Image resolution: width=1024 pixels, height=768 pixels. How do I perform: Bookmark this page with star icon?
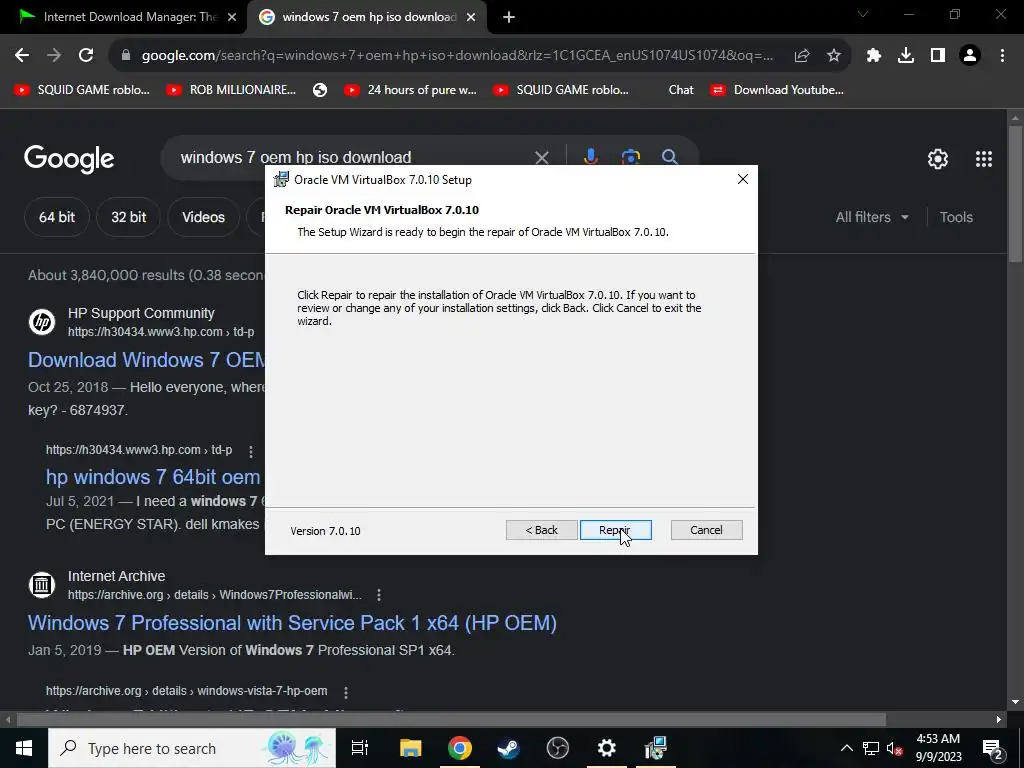click(833, 56)
